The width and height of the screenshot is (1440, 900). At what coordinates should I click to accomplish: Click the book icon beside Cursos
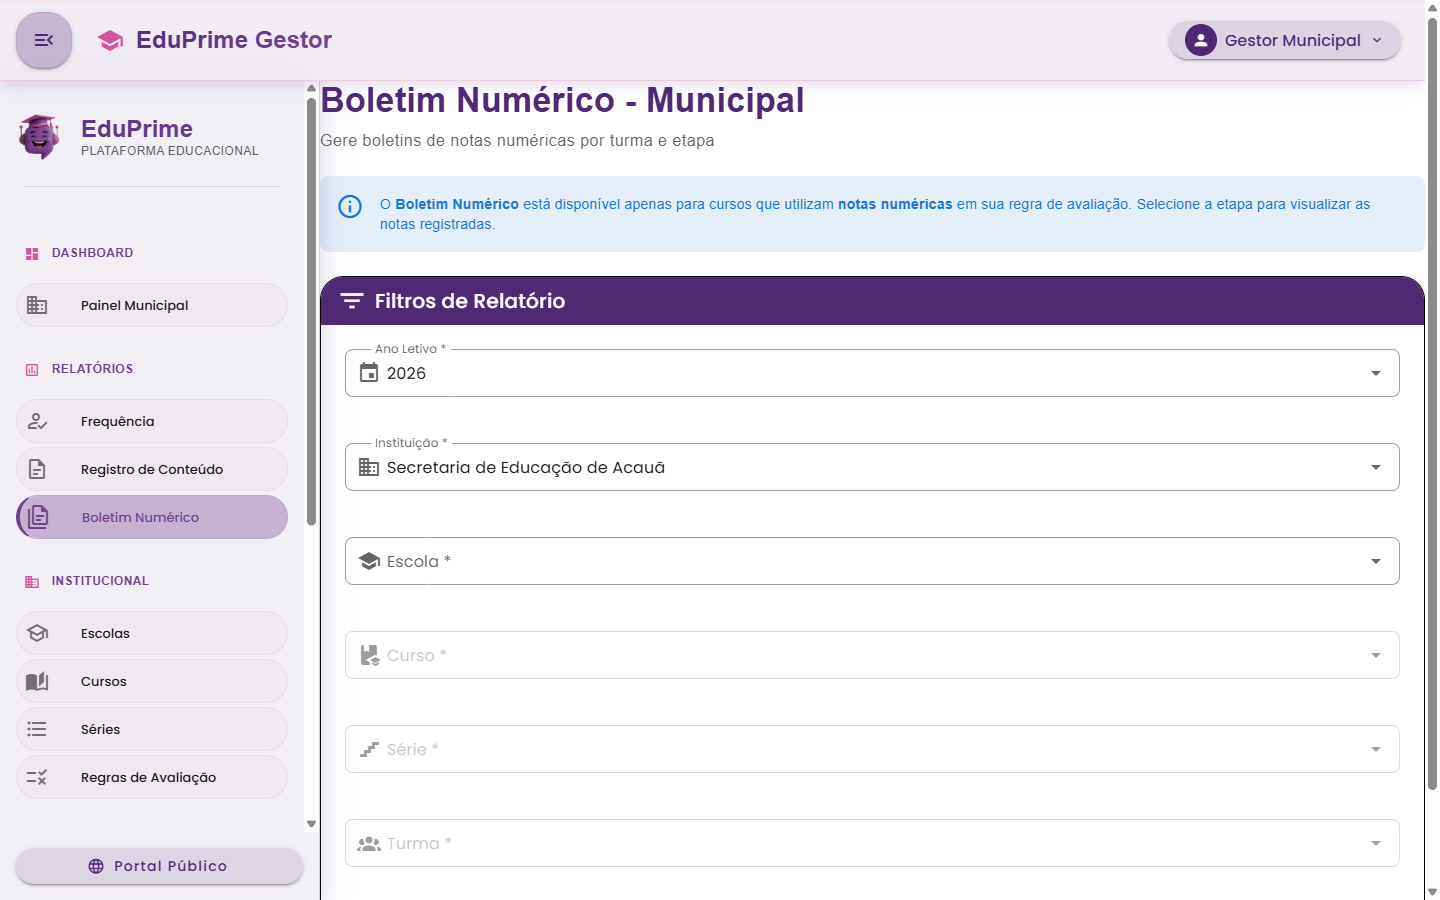(x=38, y=680)
